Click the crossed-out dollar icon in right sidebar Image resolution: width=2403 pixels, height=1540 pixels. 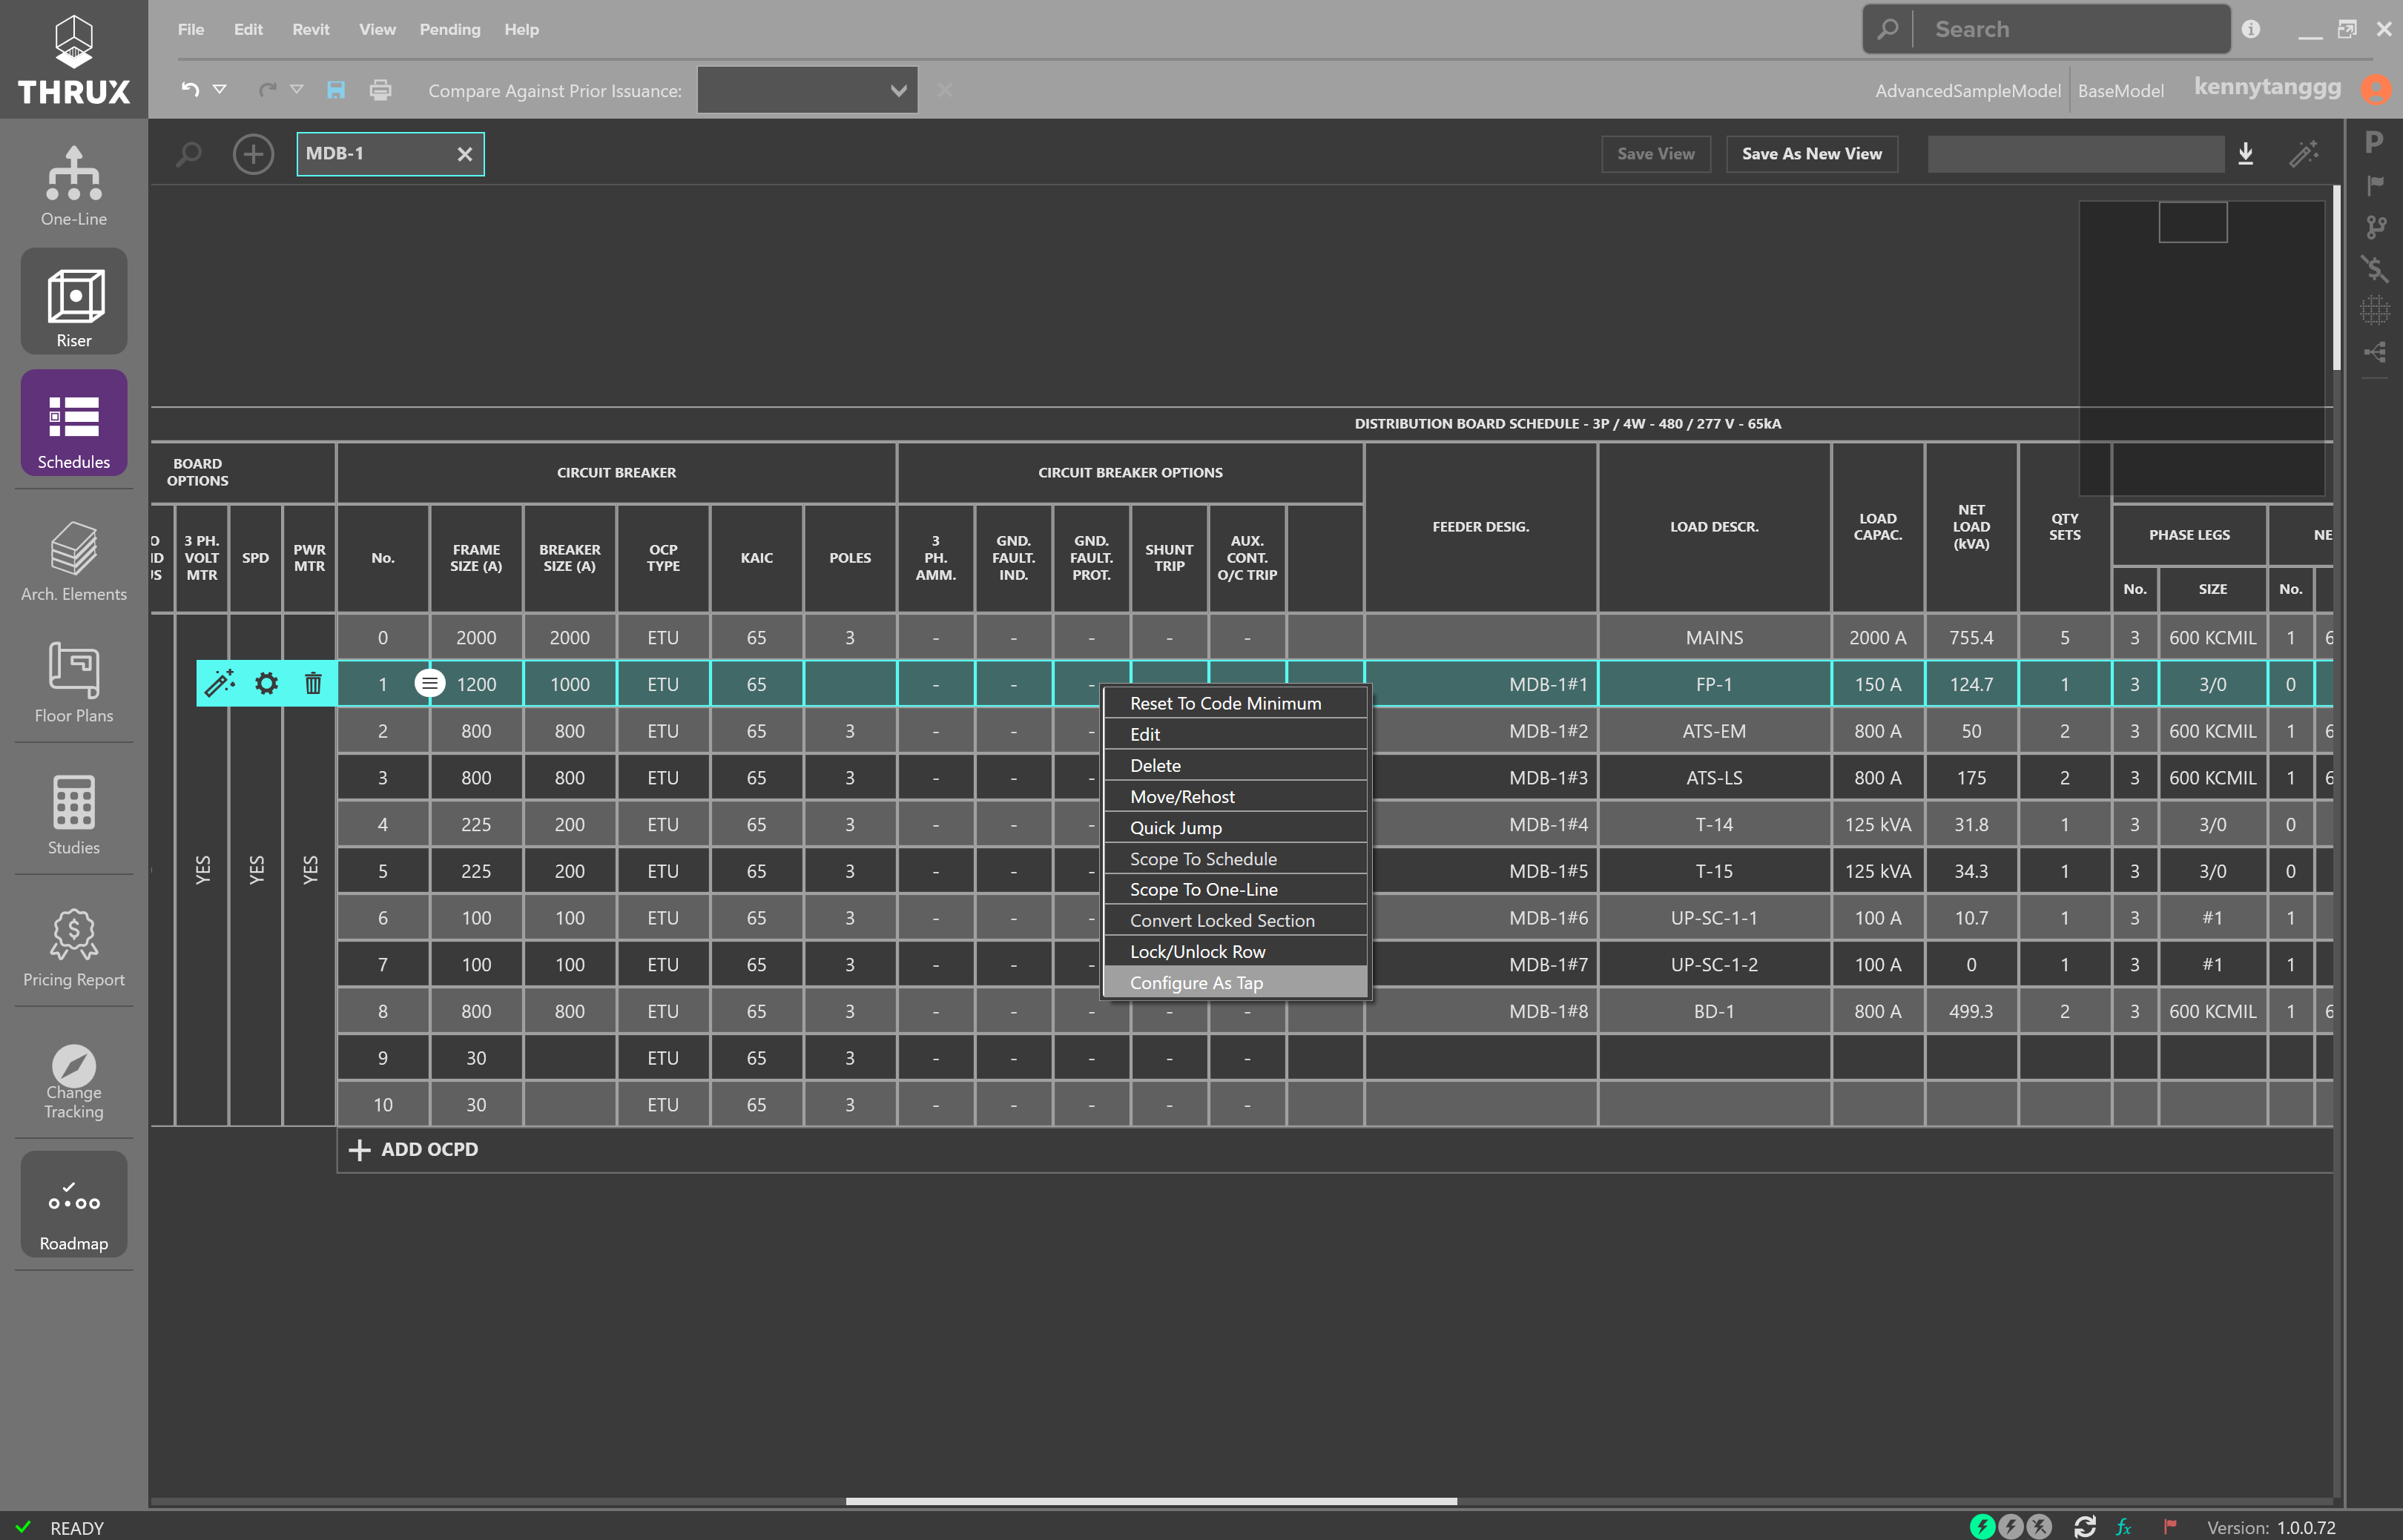[2375, 268]
